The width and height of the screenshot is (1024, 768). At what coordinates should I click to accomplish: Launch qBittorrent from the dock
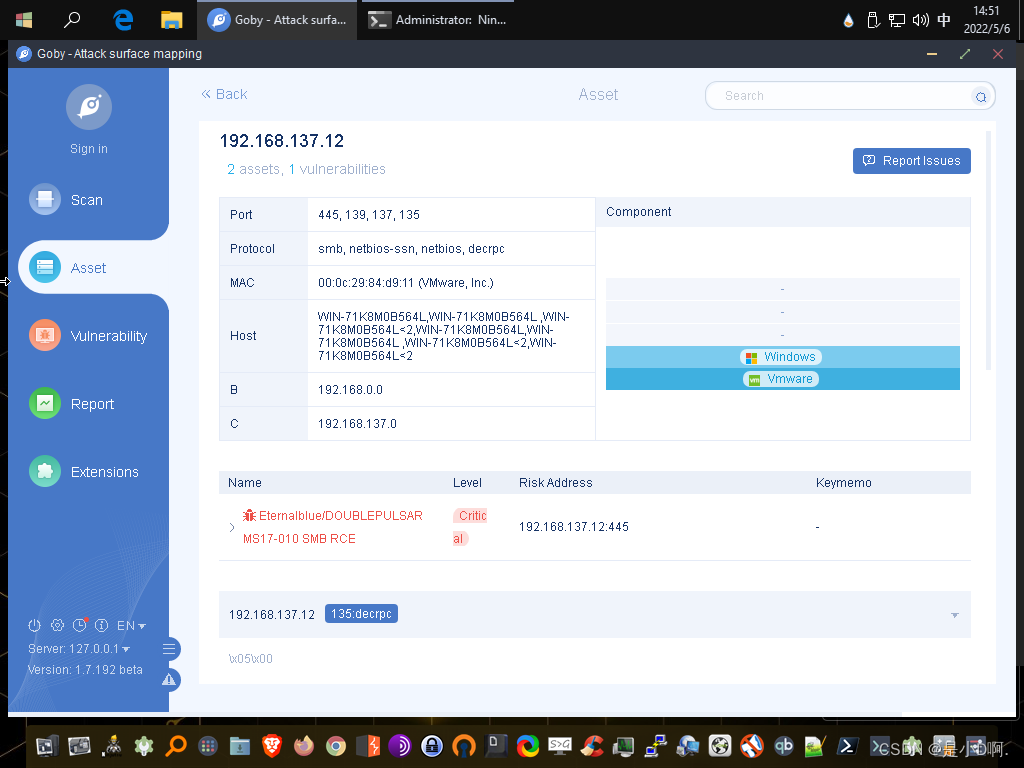pyautogui.click(x=784, y=745)
